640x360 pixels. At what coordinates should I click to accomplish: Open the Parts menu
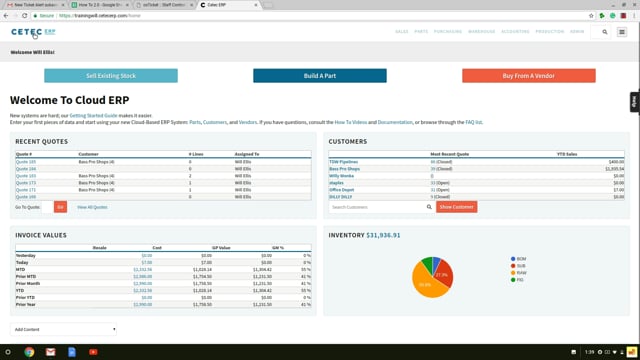[421, 31]
